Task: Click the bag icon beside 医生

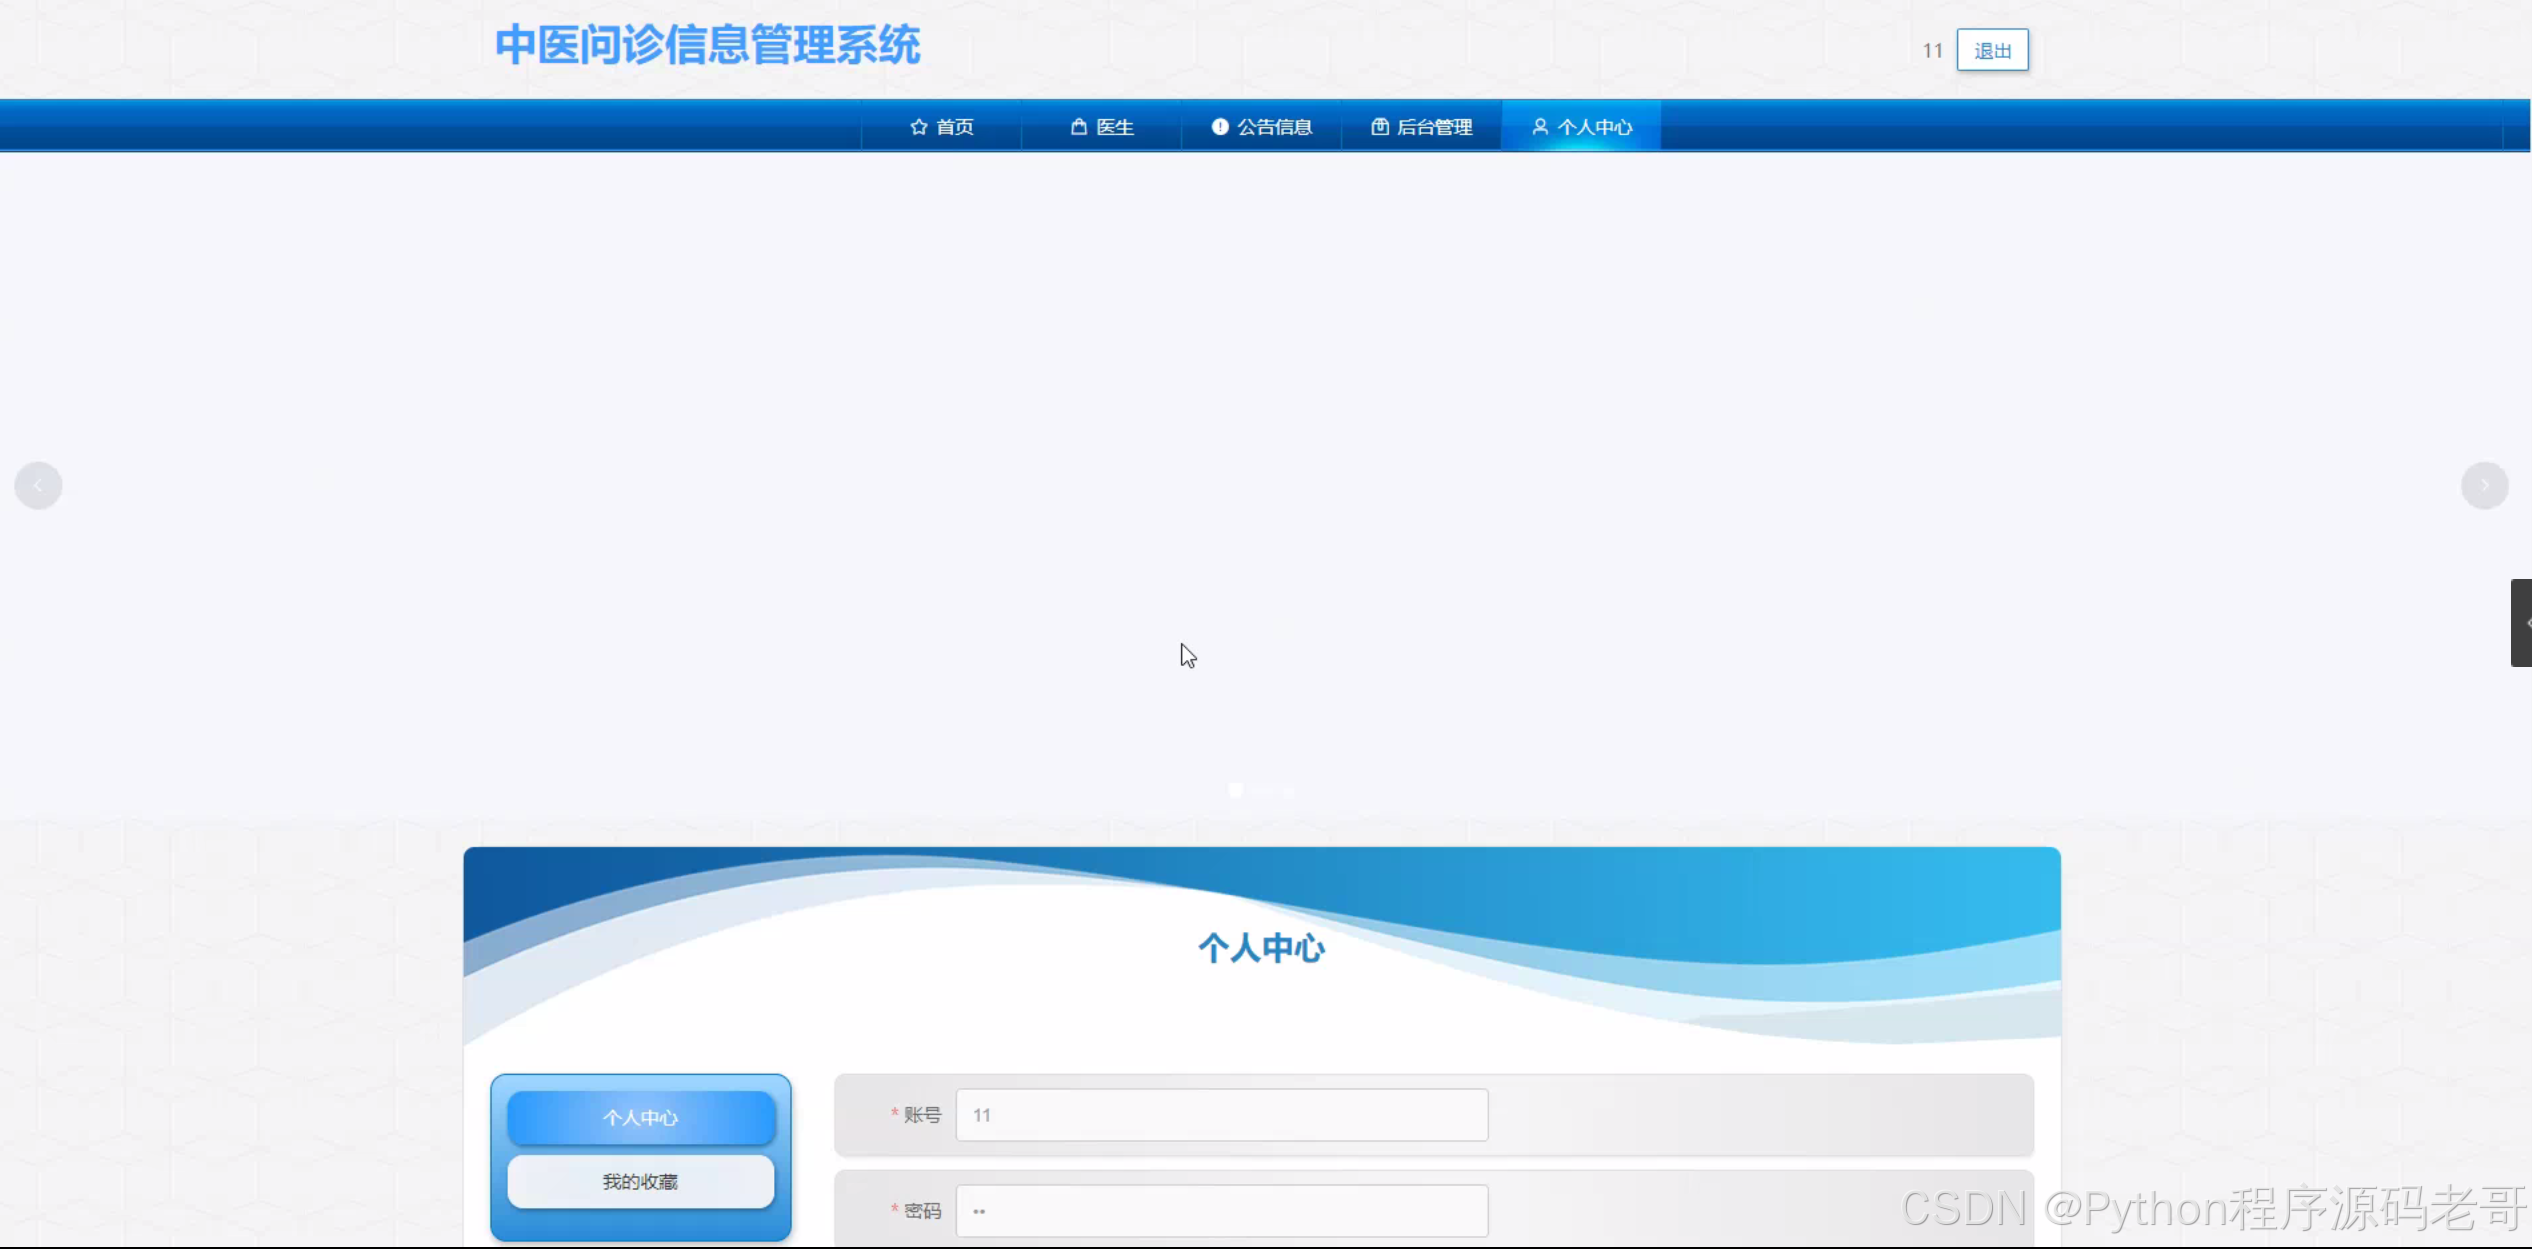Action: [1078, 127]
